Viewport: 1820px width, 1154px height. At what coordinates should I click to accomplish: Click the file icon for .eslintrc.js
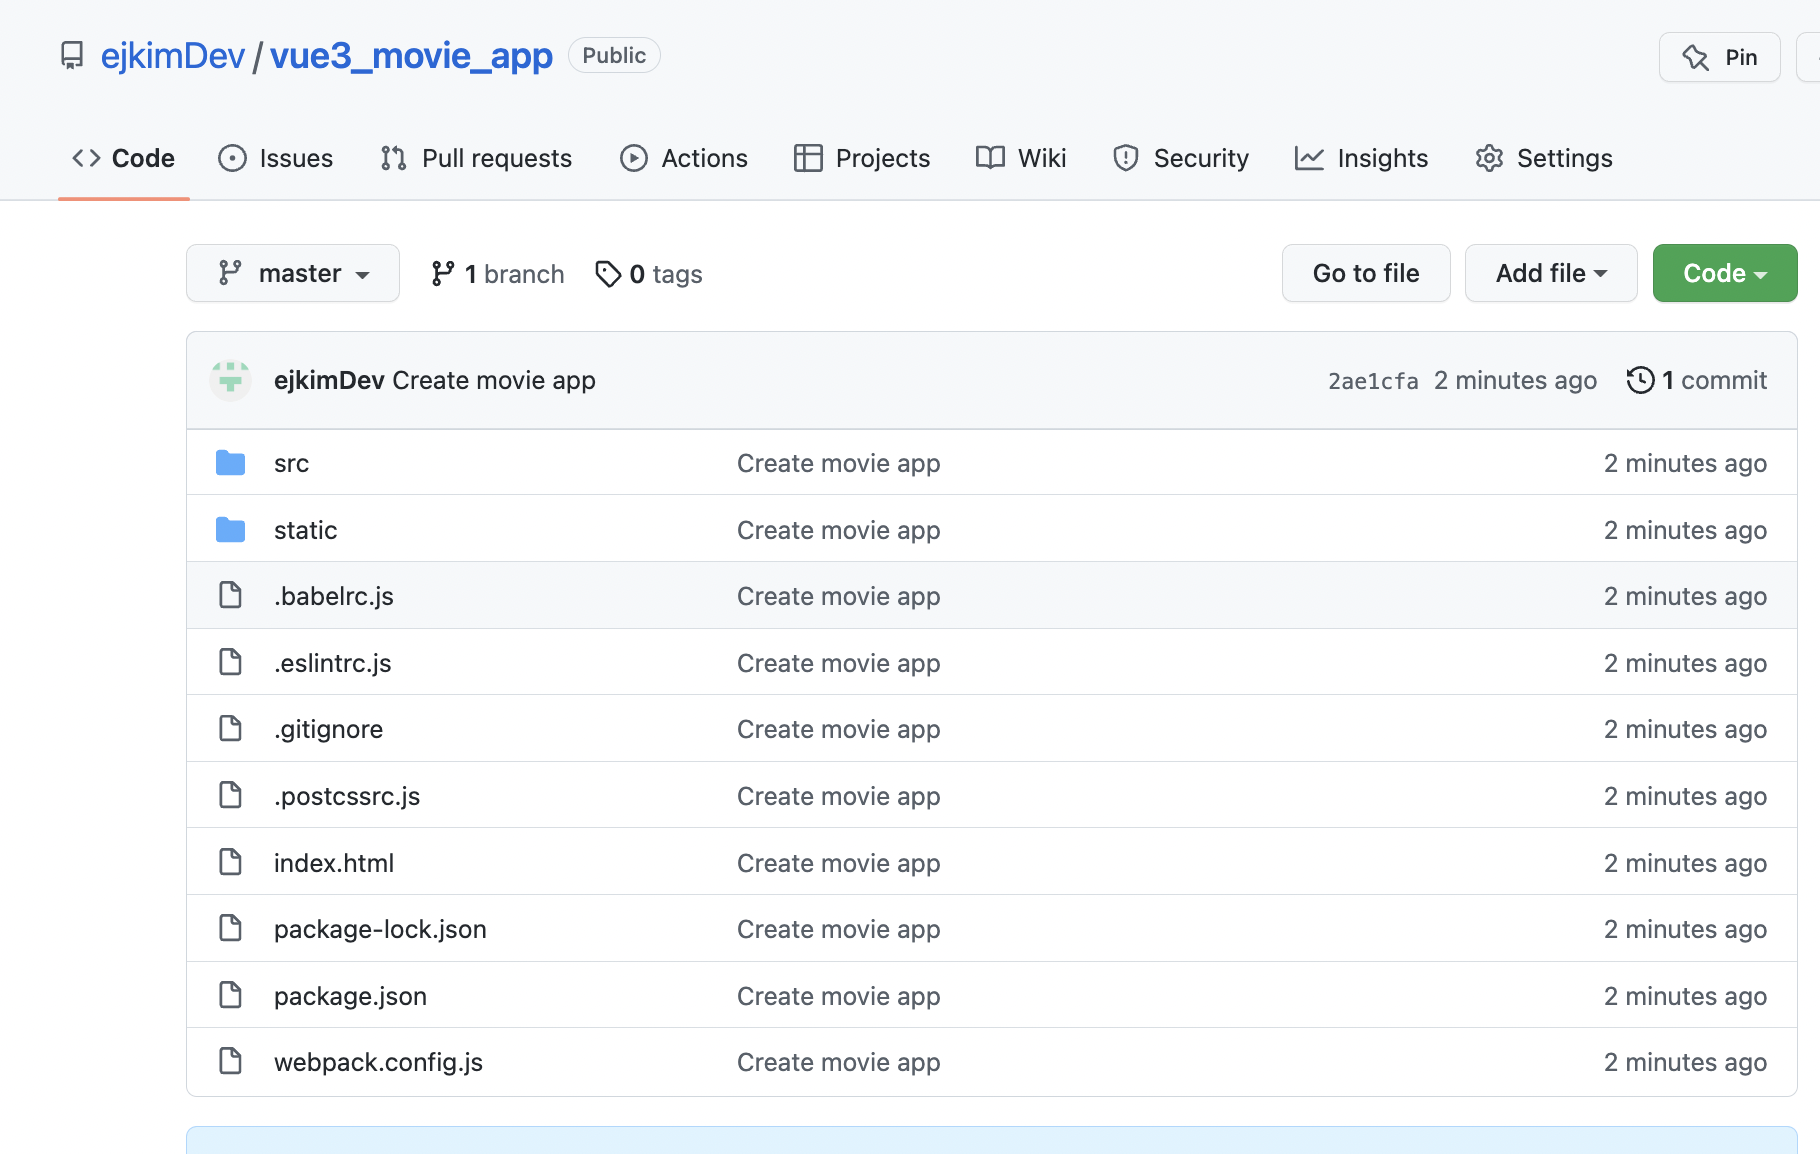click(231, 662)
